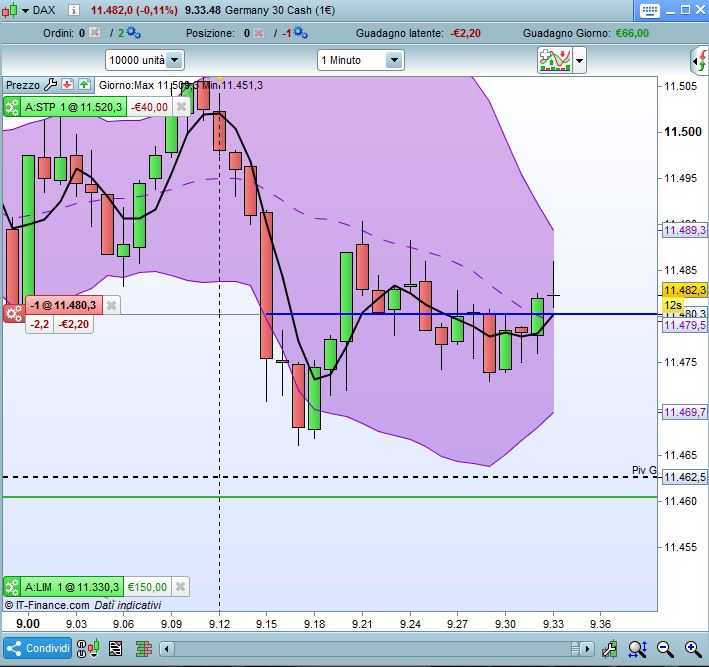Click the keyboard shortcut icon in title bar
This screenshot has width=709, height=667.
click(649, 10)
